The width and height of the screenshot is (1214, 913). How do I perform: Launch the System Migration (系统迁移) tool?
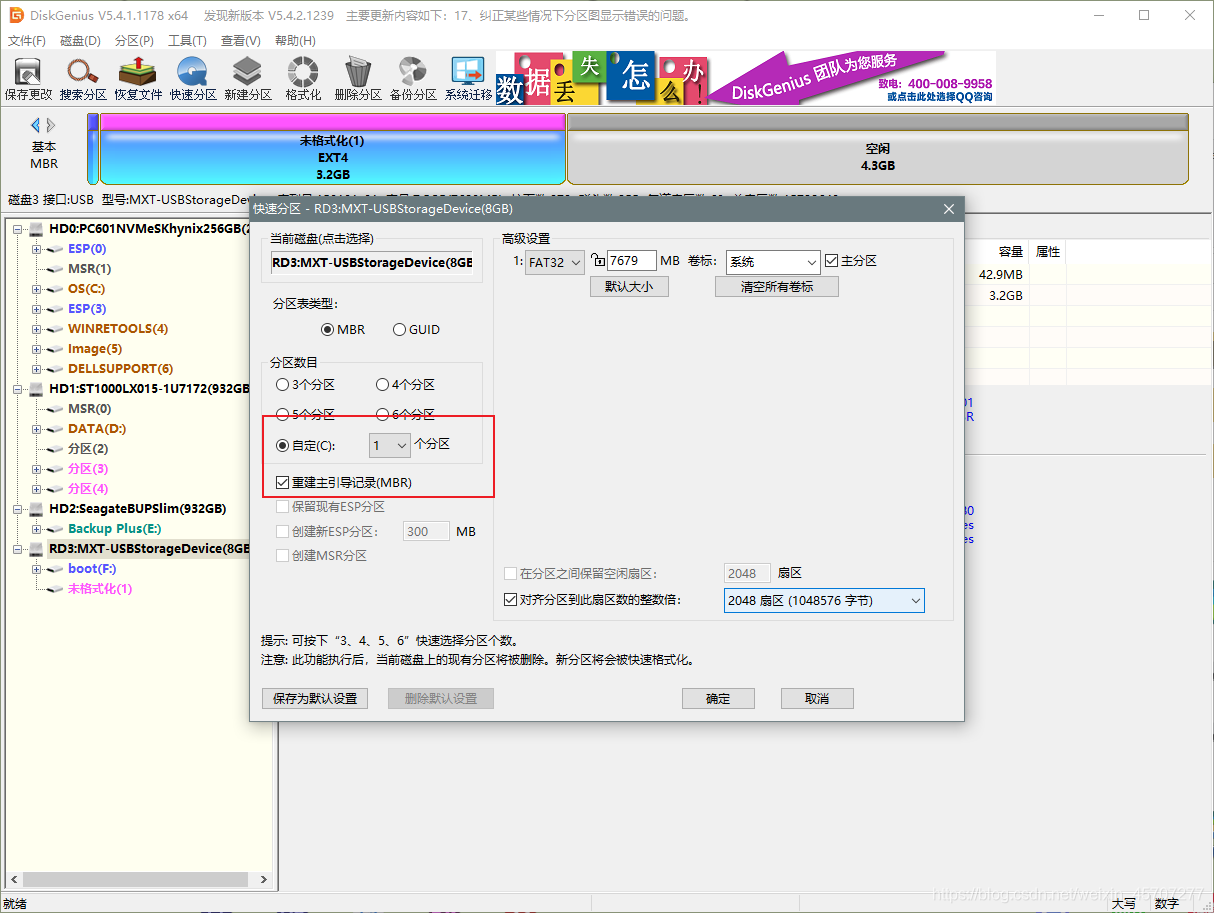(x=469, y=78)
